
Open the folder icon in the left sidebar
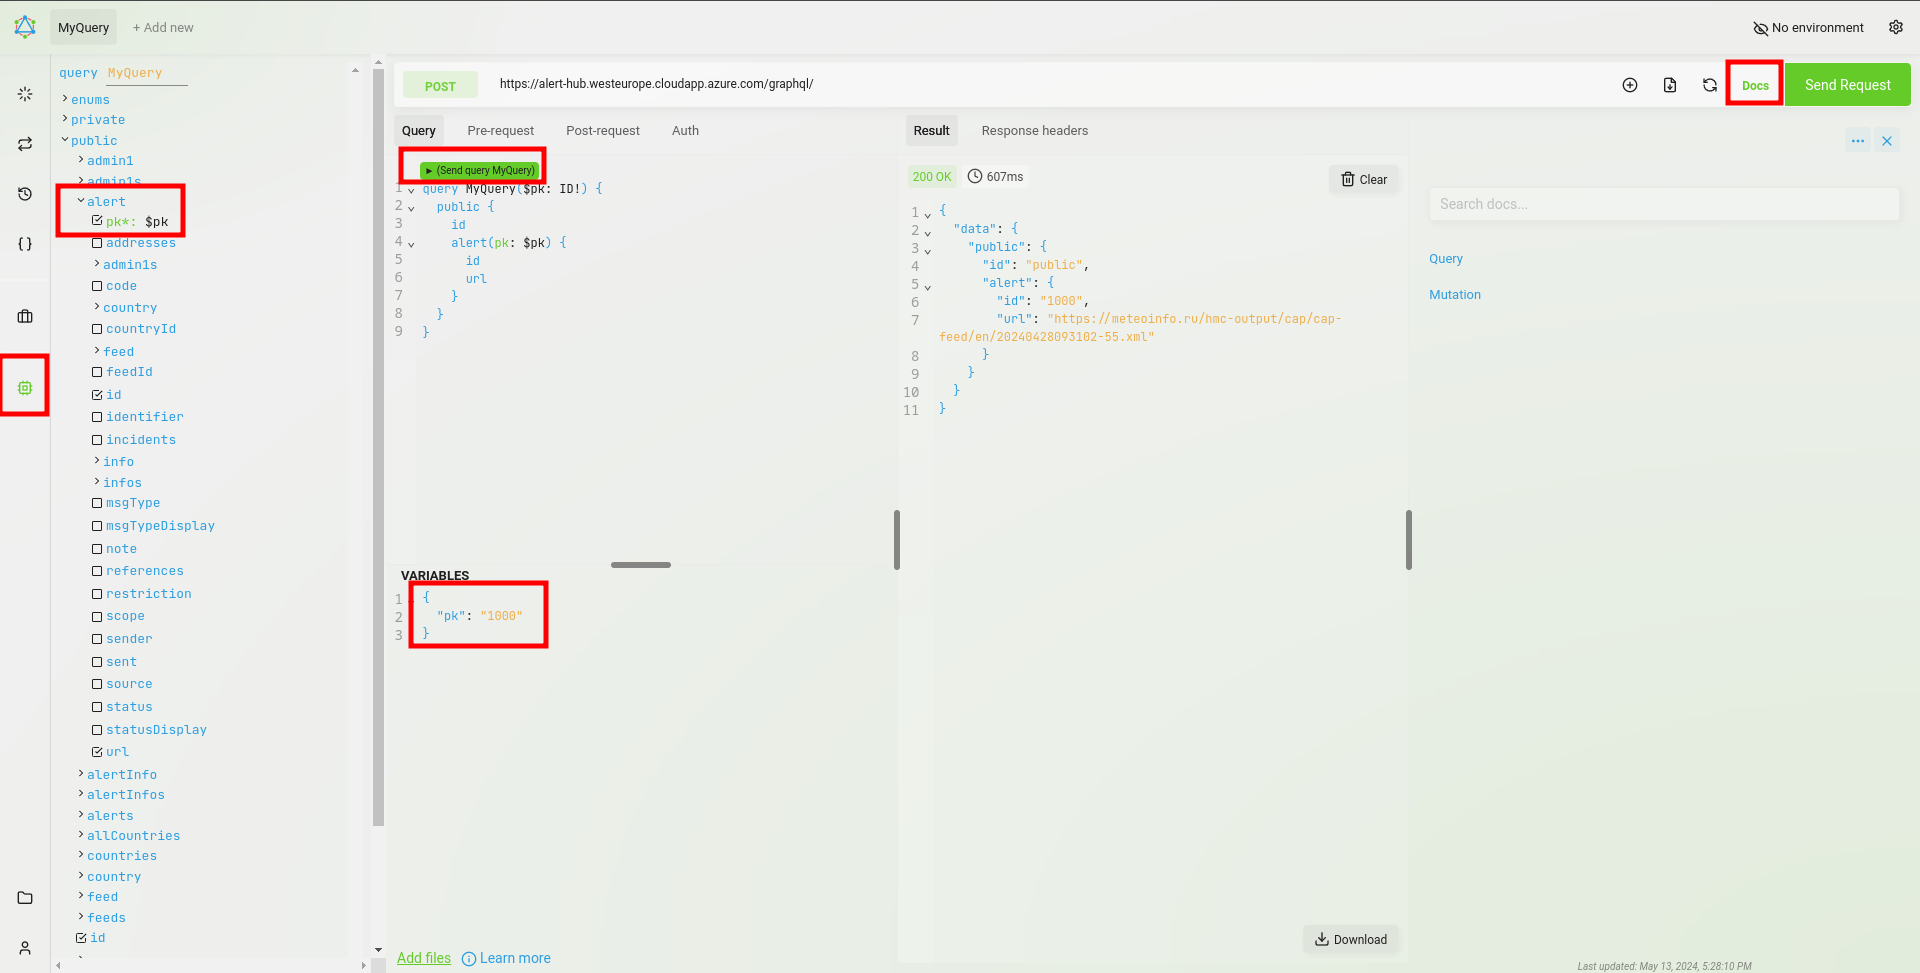[25, 897]
